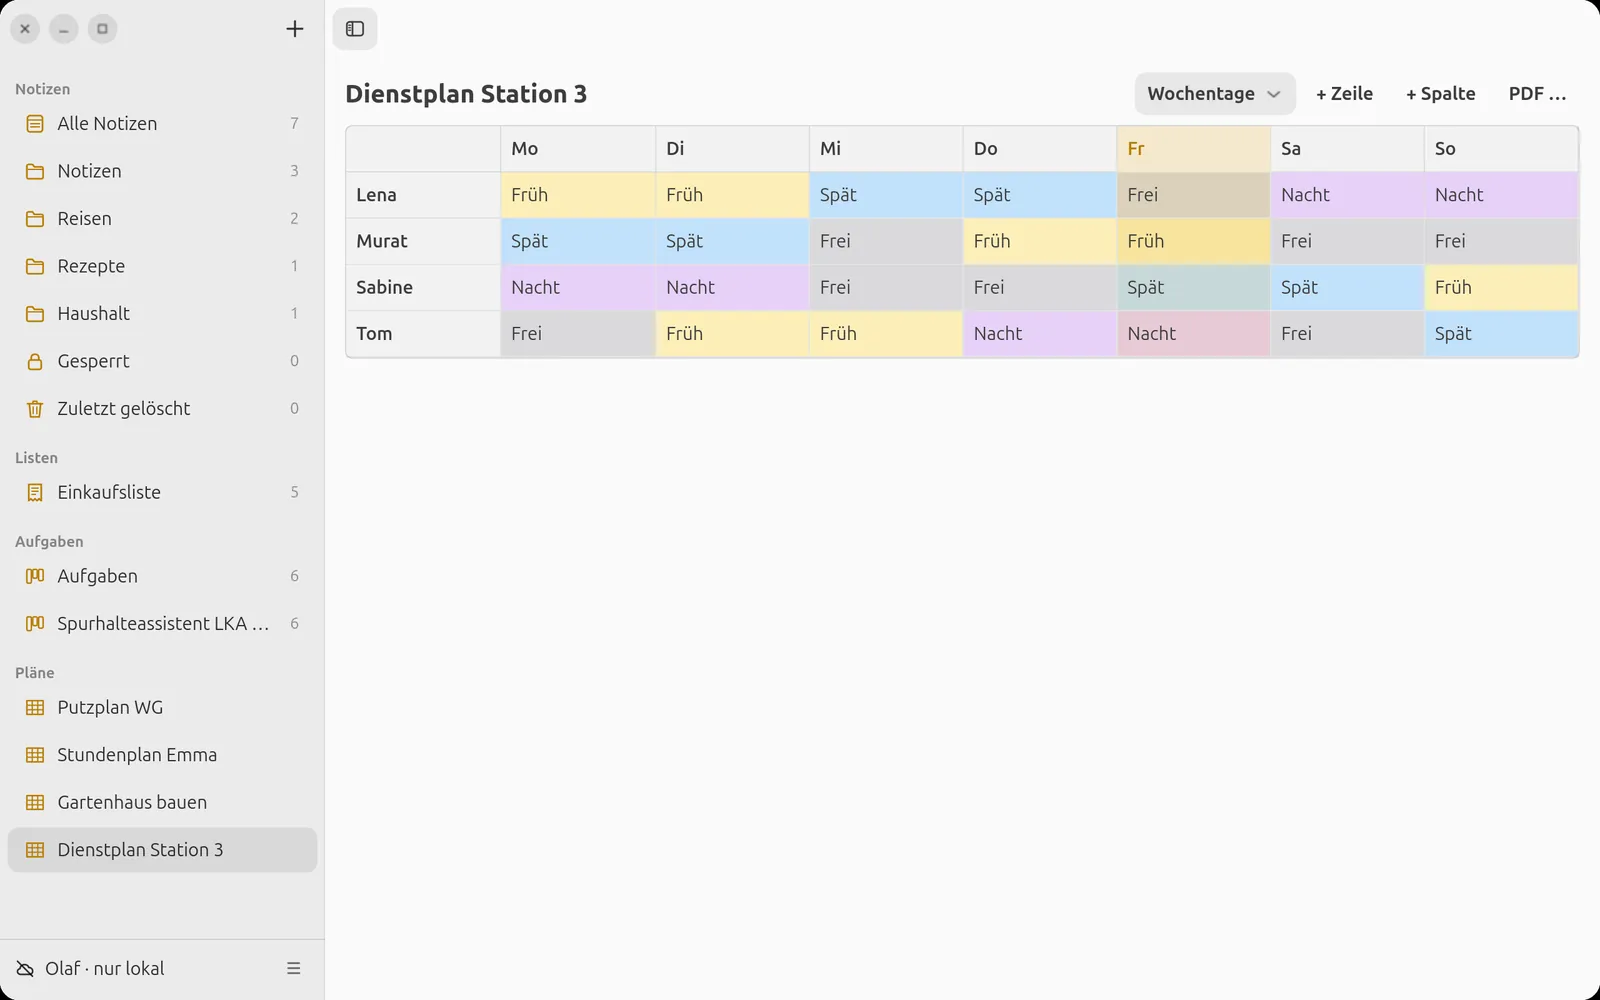Click the PDF export button

tap(1537, 94)
